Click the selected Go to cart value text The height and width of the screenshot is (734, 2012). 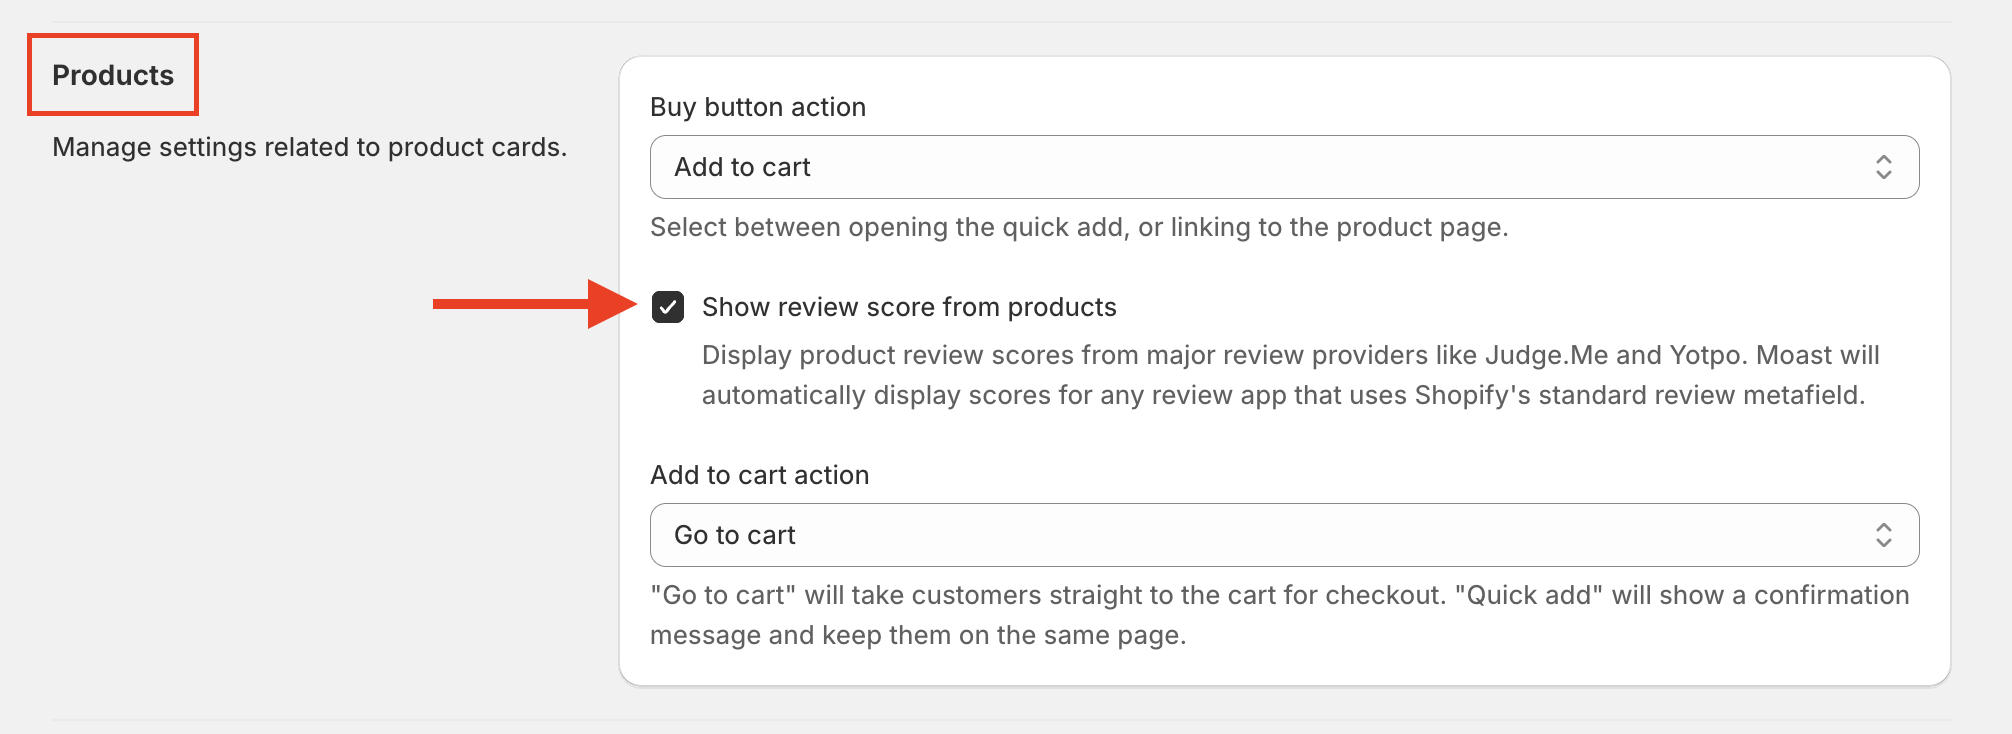[735, 535]
